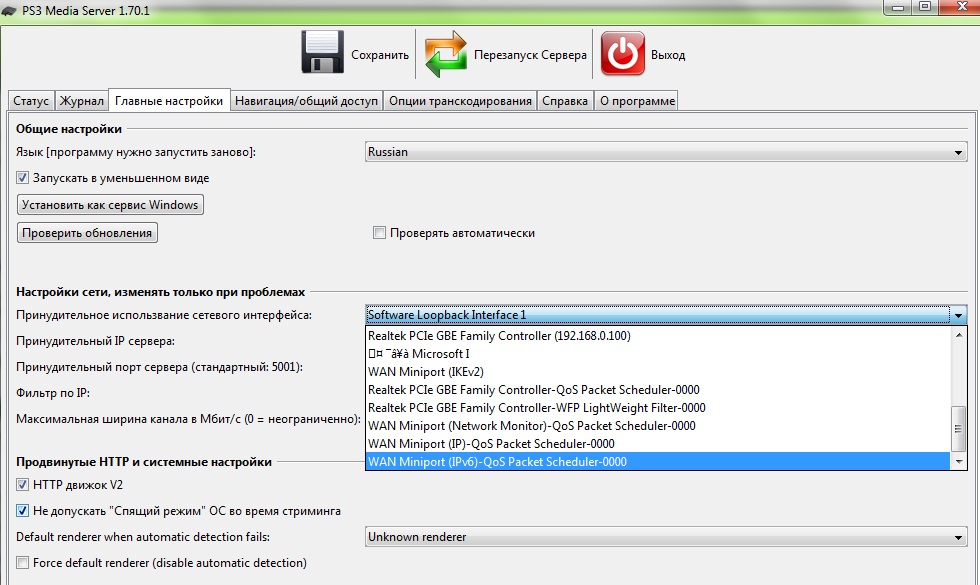The height and width of the screenshot is (585, 980).
Task: Click the green-orange arrows Restart Server icon
Action: pyautogui.click(x=446, y=54)
